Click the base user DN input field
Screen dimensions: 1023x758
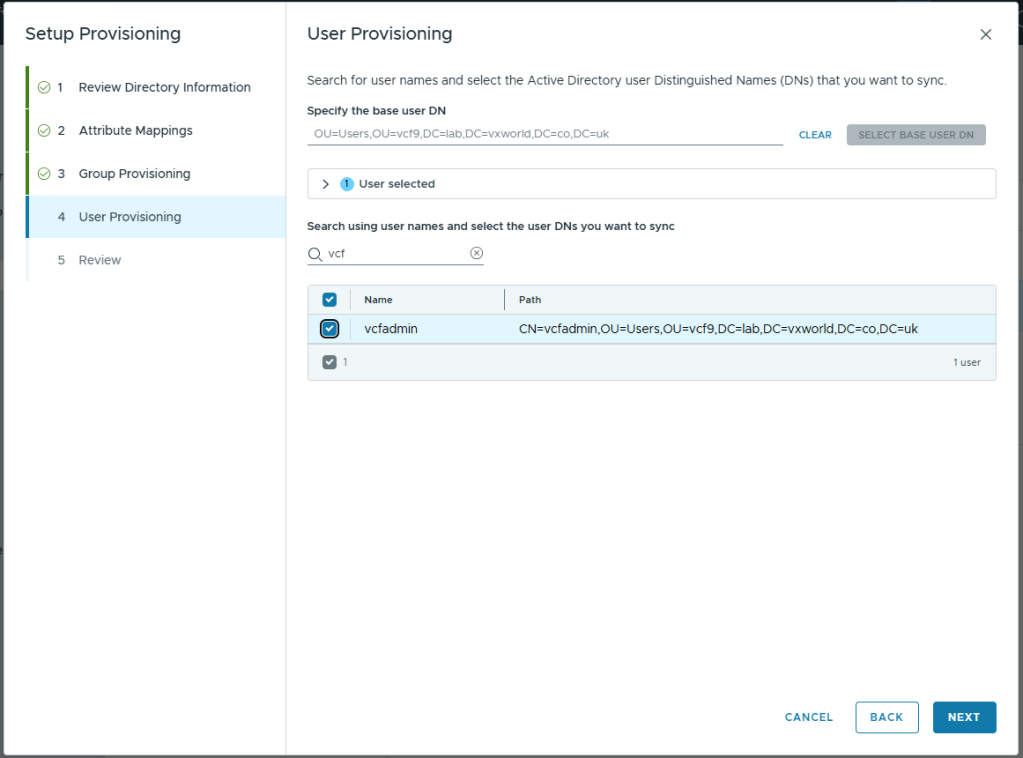[x=544, y=134]
